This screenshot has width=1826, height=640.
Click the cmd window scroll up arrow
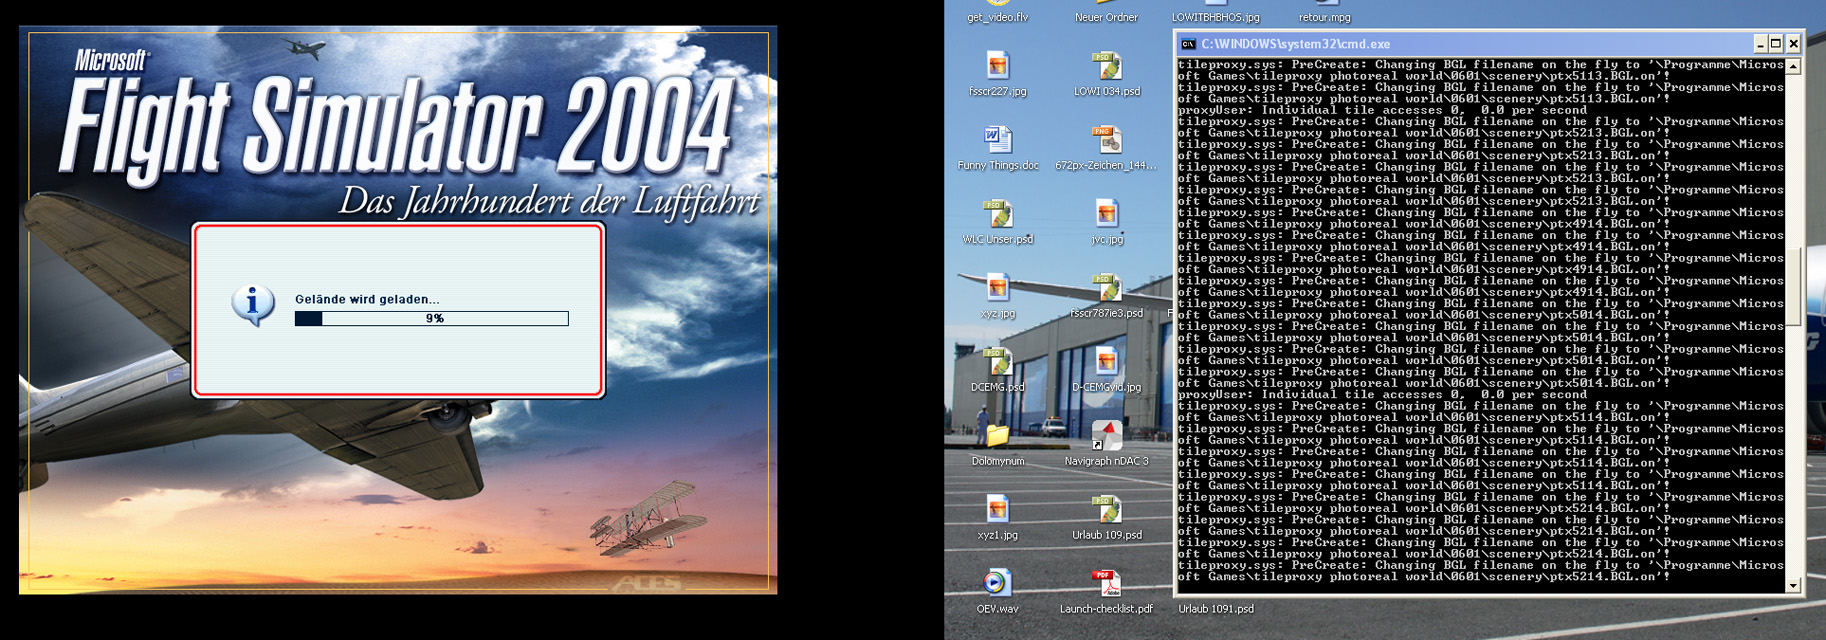pos(1793,67)
